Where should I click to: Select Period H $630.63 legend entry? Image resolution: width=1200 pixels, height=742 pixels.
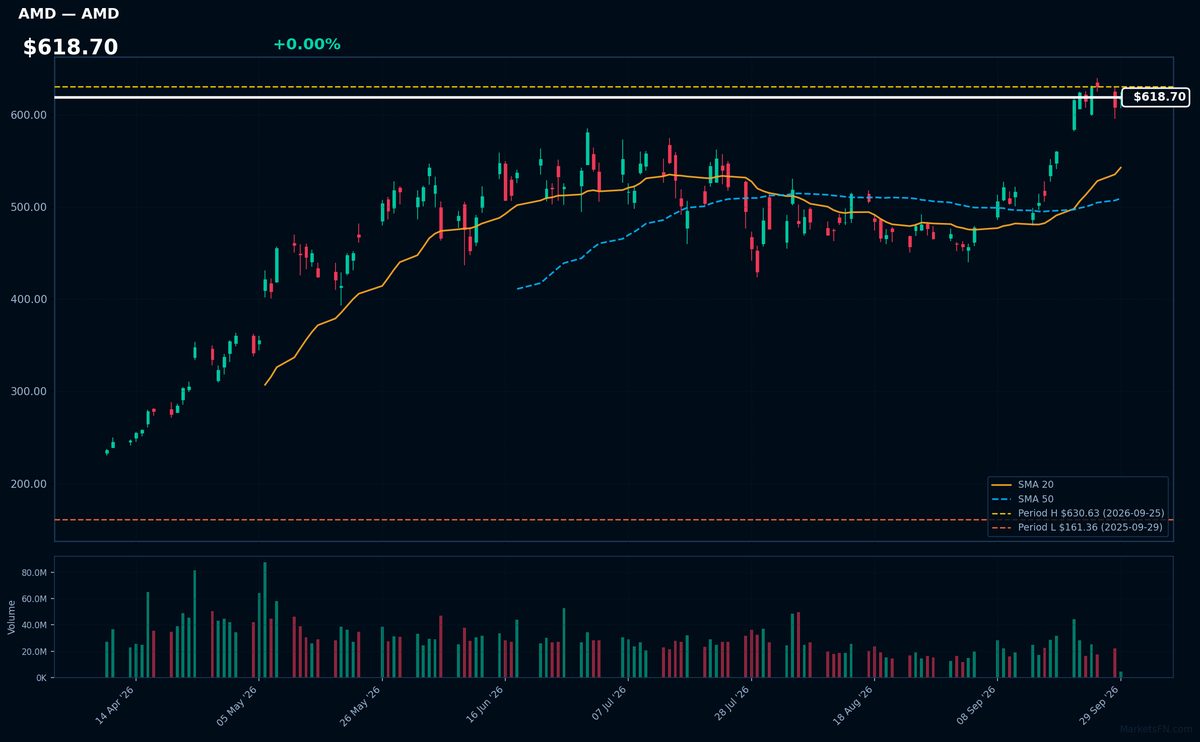(1078, 513)
